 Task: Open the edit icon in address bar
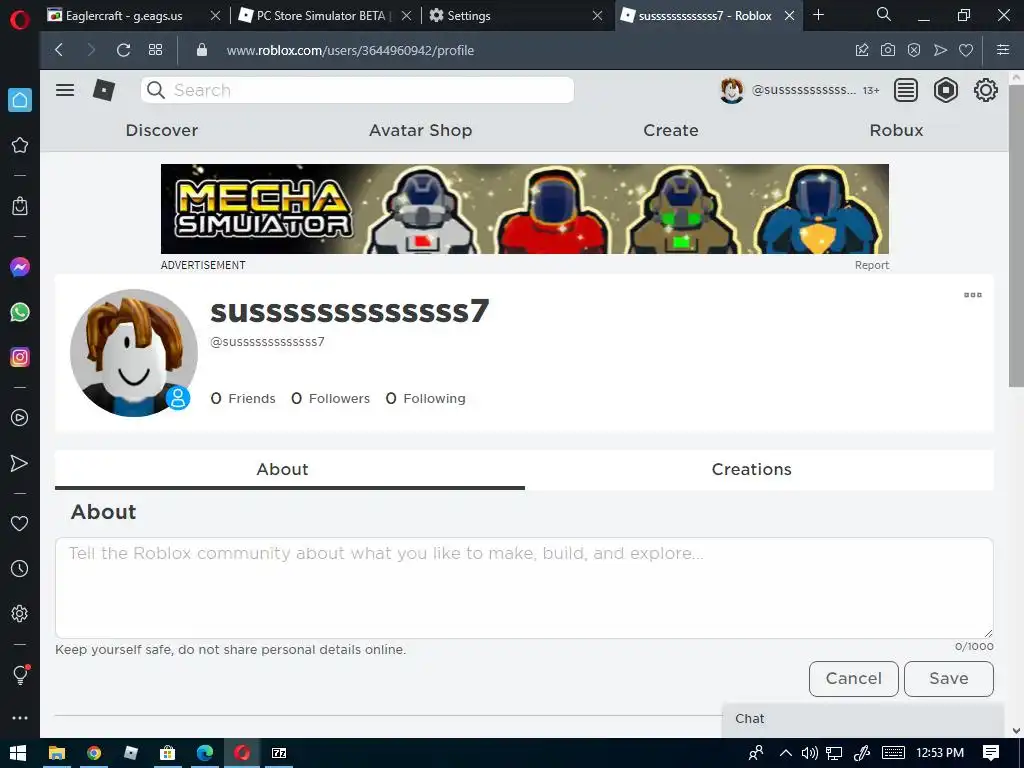coord(861,50)
